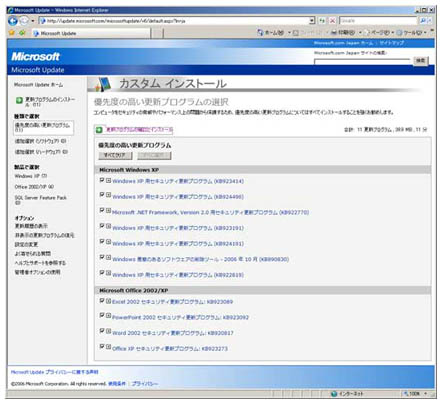This screenshot has height=404, width=442.
Task: Expand details for PowerPoint 2002 KB923092
Action: [108, 315]
